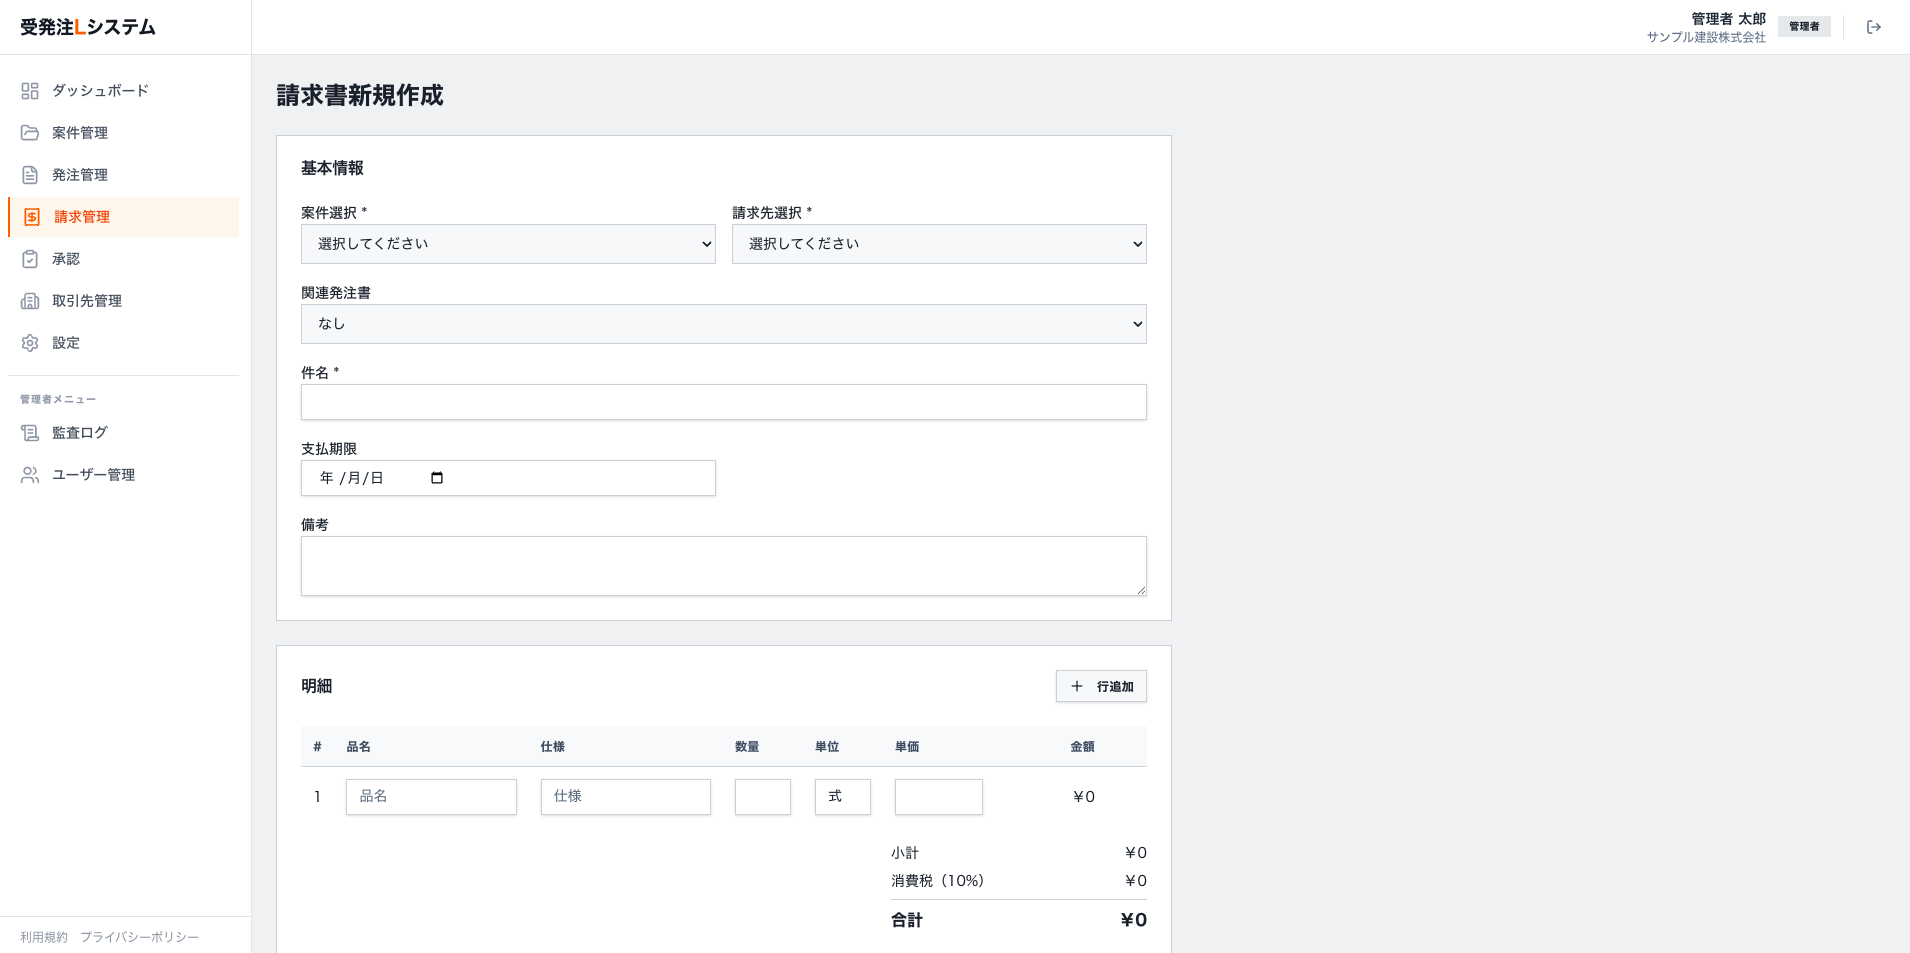Click the users icon for ユーザー管理
Viewport: 1910px width, 953px height.
[x=30, y=475]
